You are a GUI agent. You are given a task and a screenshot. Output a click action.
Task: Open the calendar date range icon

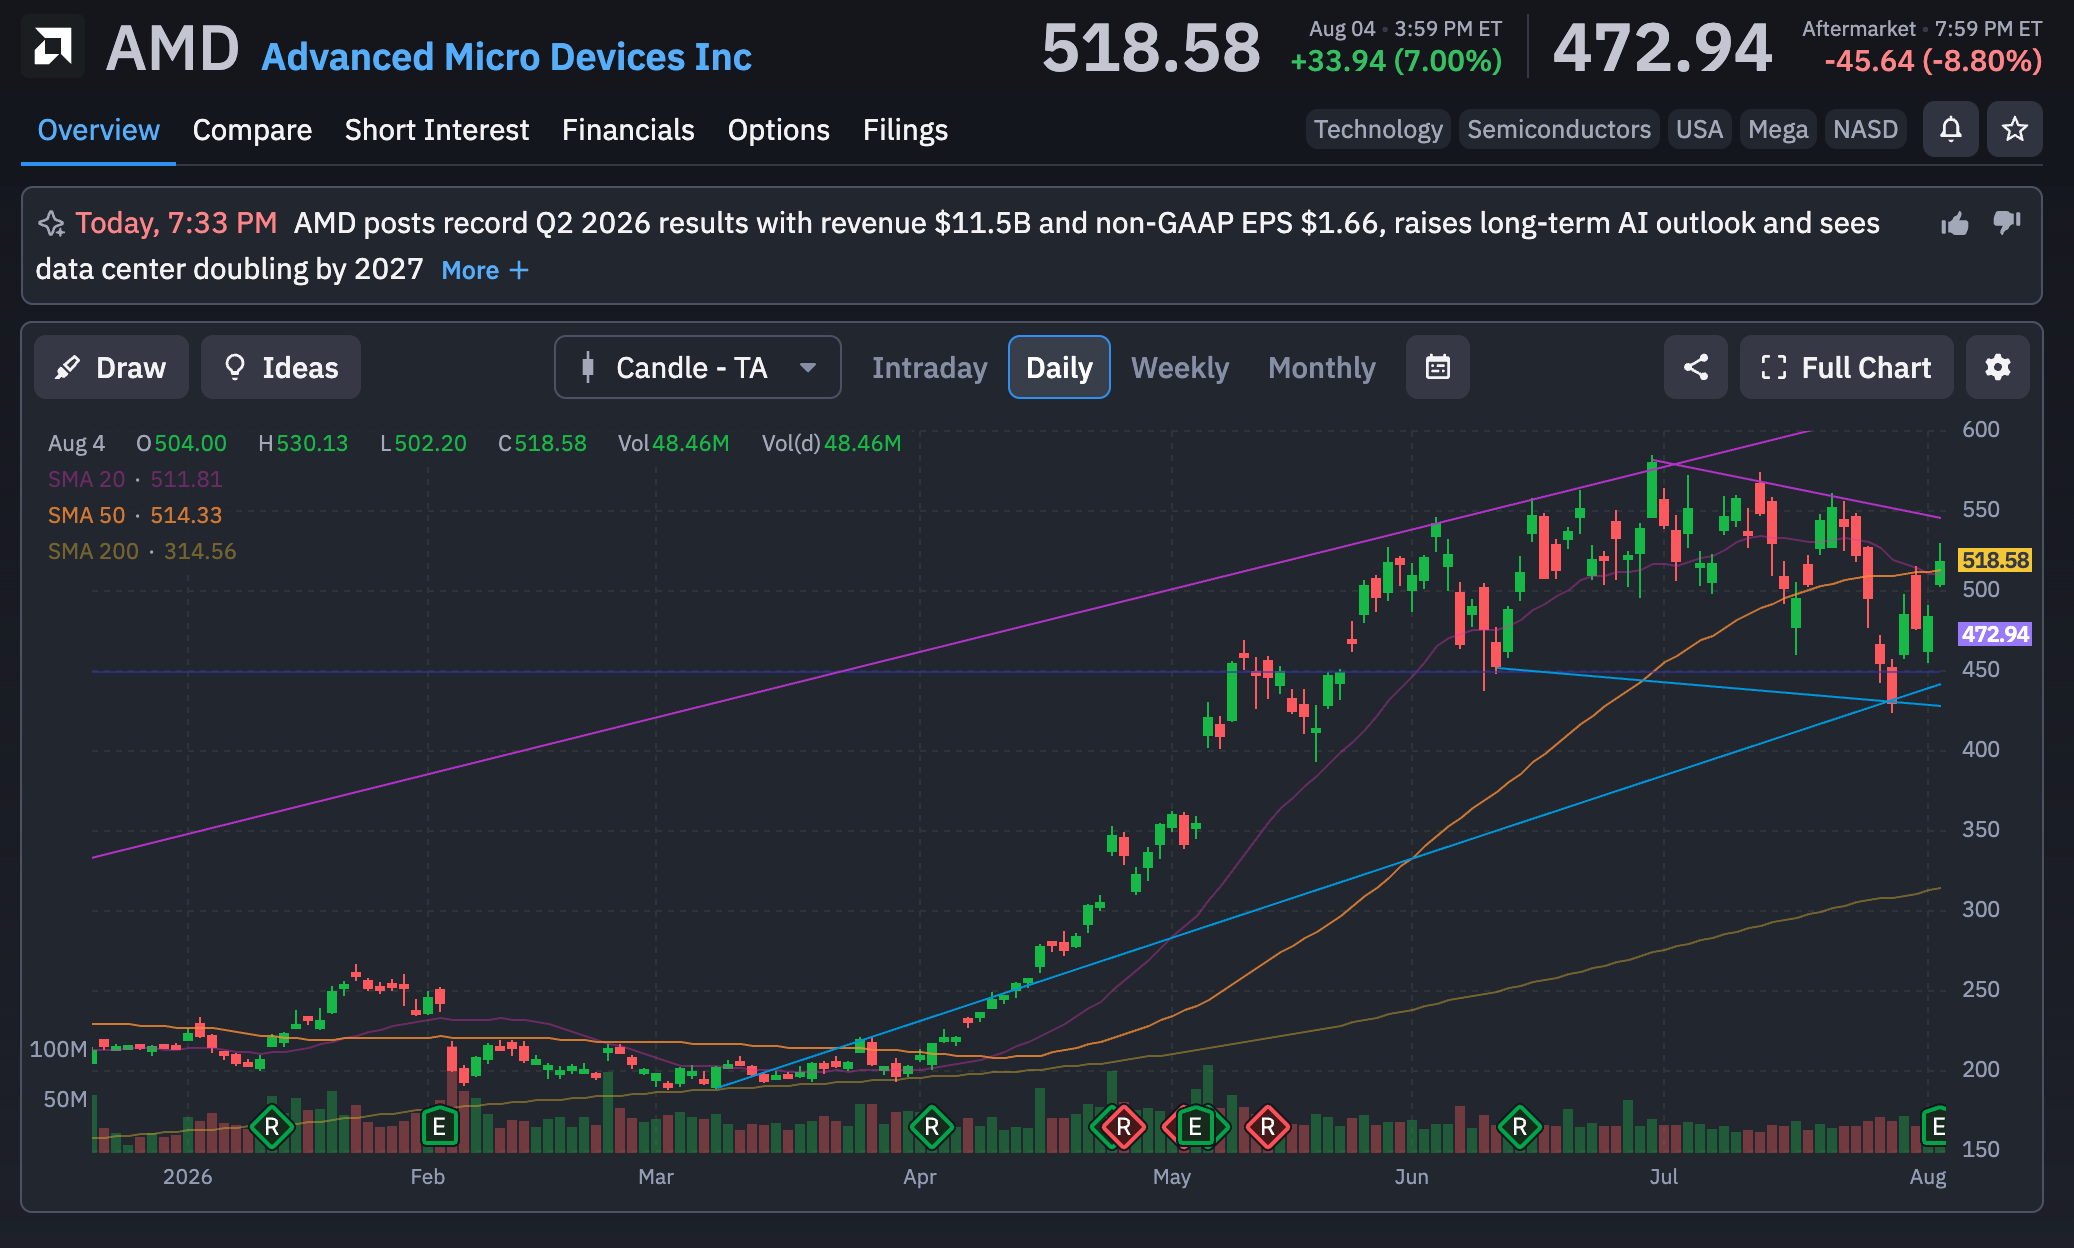click(1437, 367)
